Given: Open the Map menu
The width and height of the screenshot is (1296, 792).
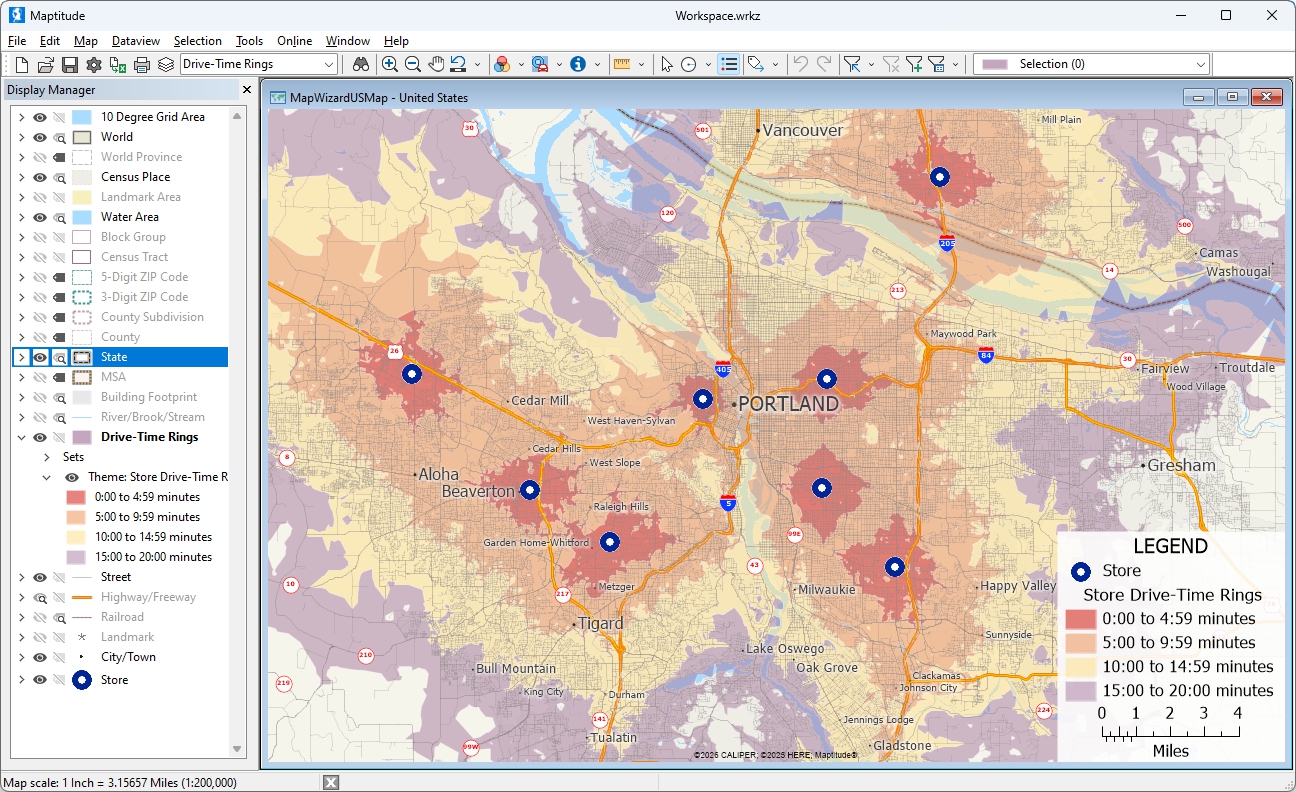Looking at the screenshot, I should tap(86, 41).
